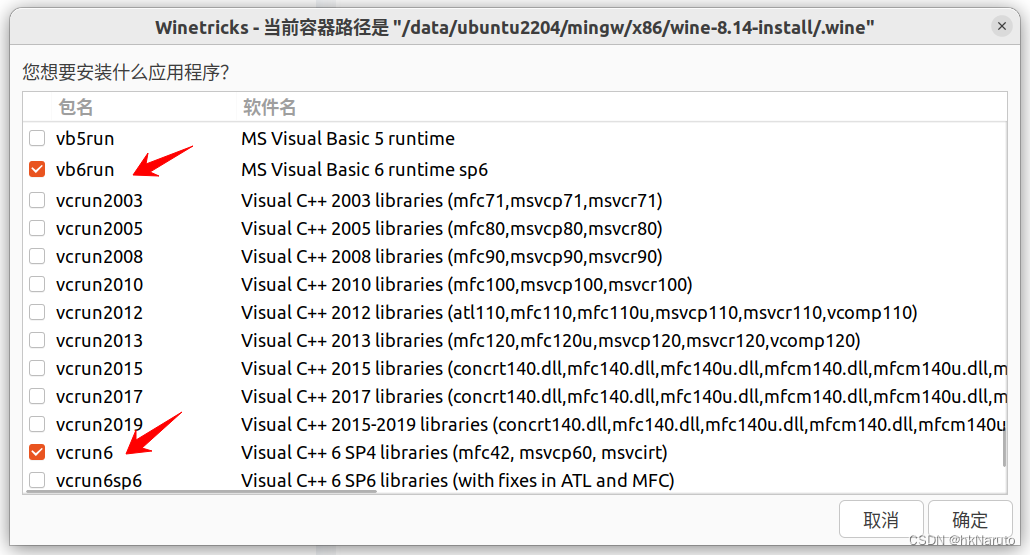Screen dimensions: 1030x555
Task: Click the Visual C++ 6 SP6 libraries description
Action: [457, 481]
